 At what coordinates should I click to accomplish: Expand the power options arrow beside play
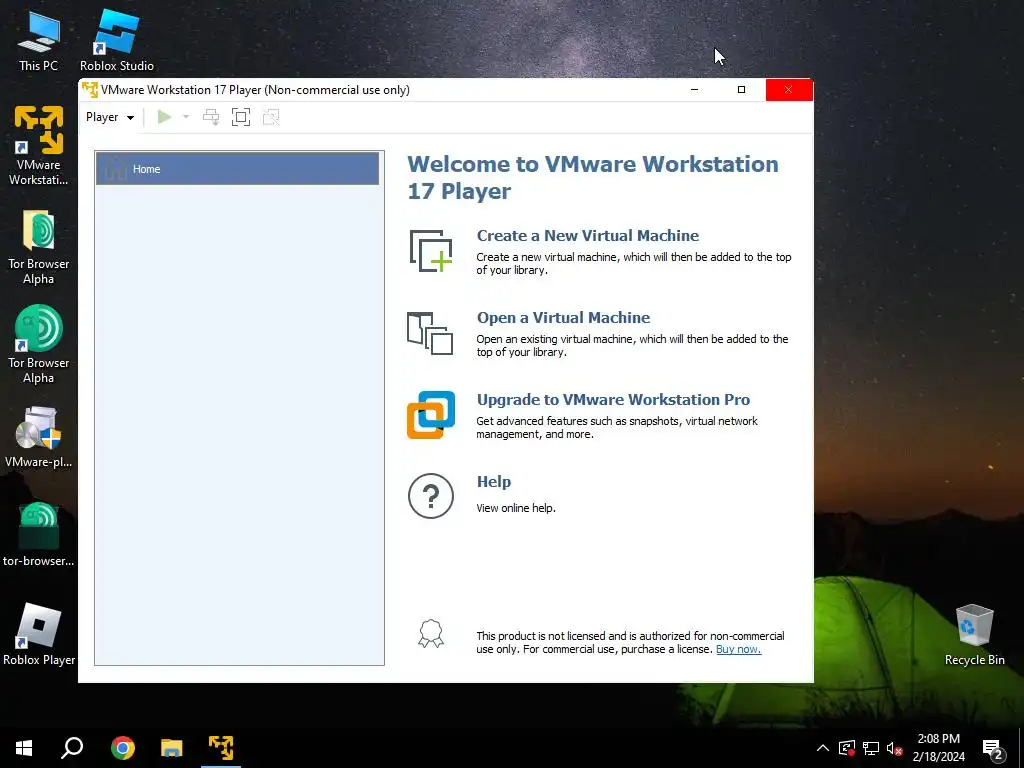tap(186, 117)
